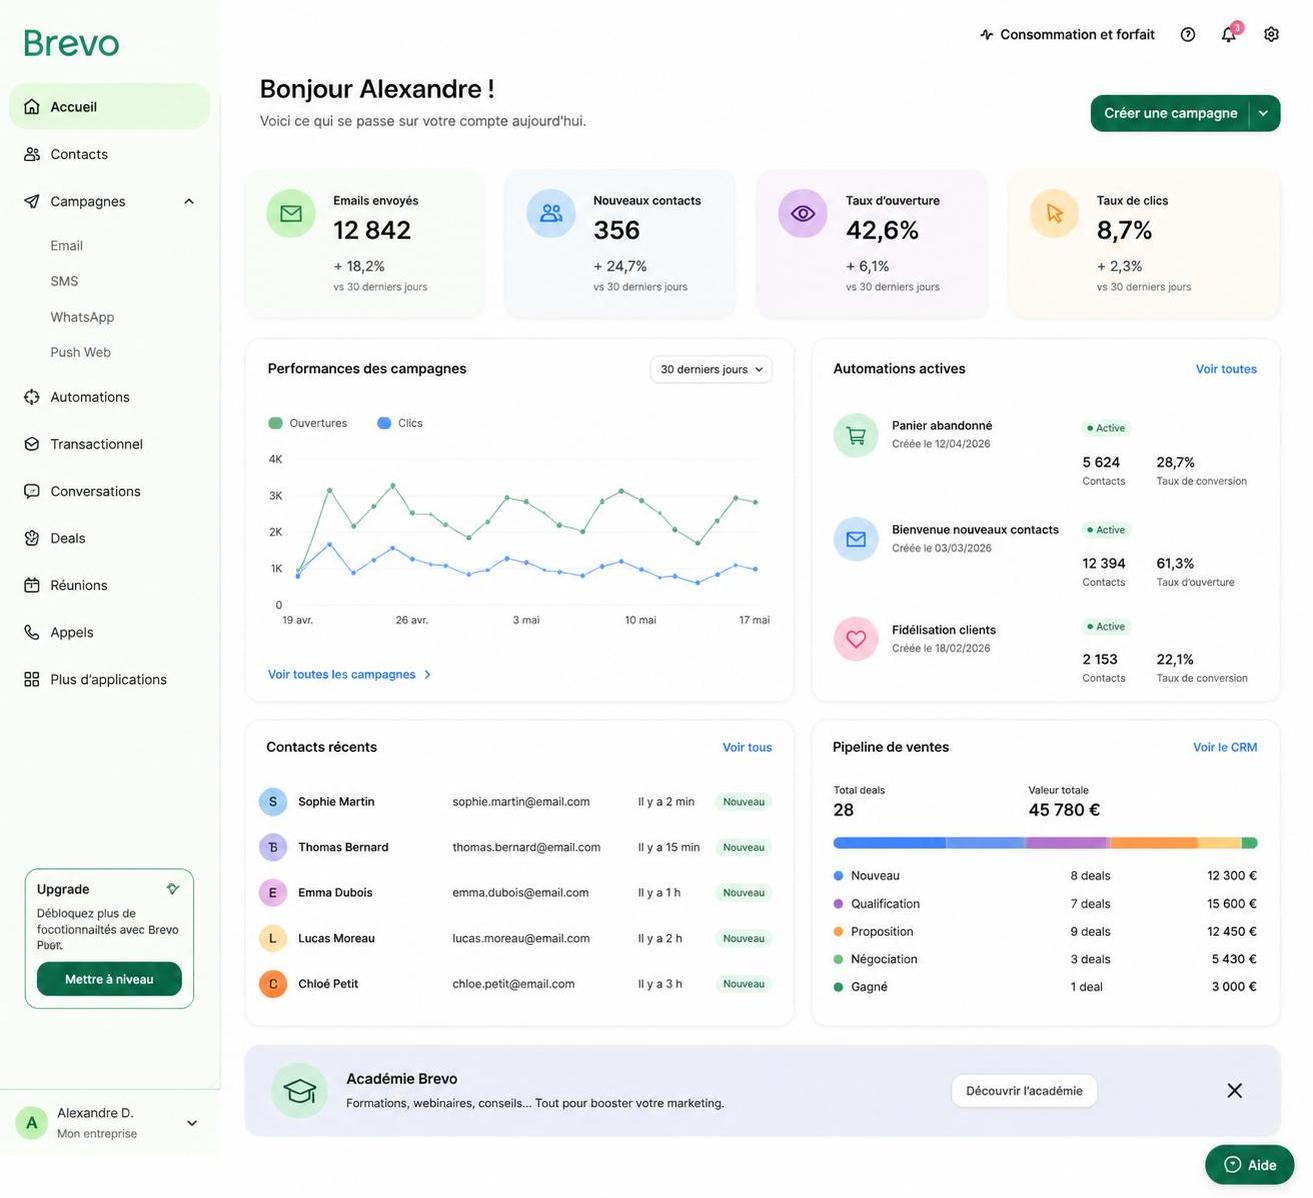Open the notifications bell icon
1313x1198 pixels.
pyautogui.click(x=1229, y=34)
